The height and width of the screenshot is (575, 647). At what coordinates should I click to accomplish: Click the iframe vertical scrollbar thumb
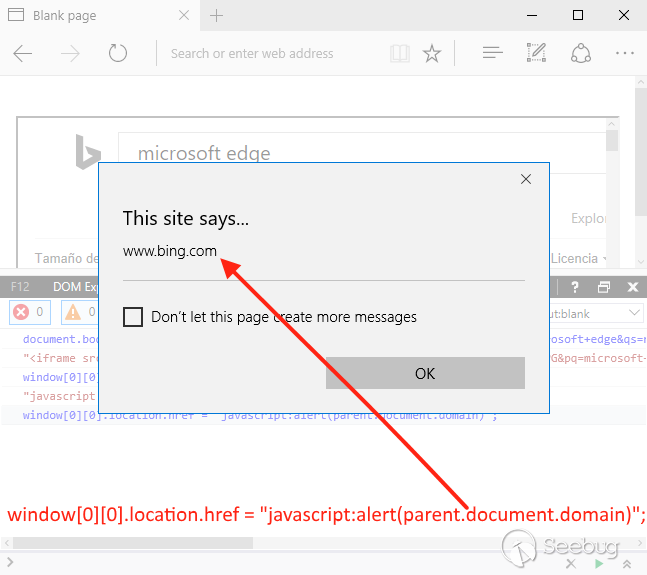612,141
